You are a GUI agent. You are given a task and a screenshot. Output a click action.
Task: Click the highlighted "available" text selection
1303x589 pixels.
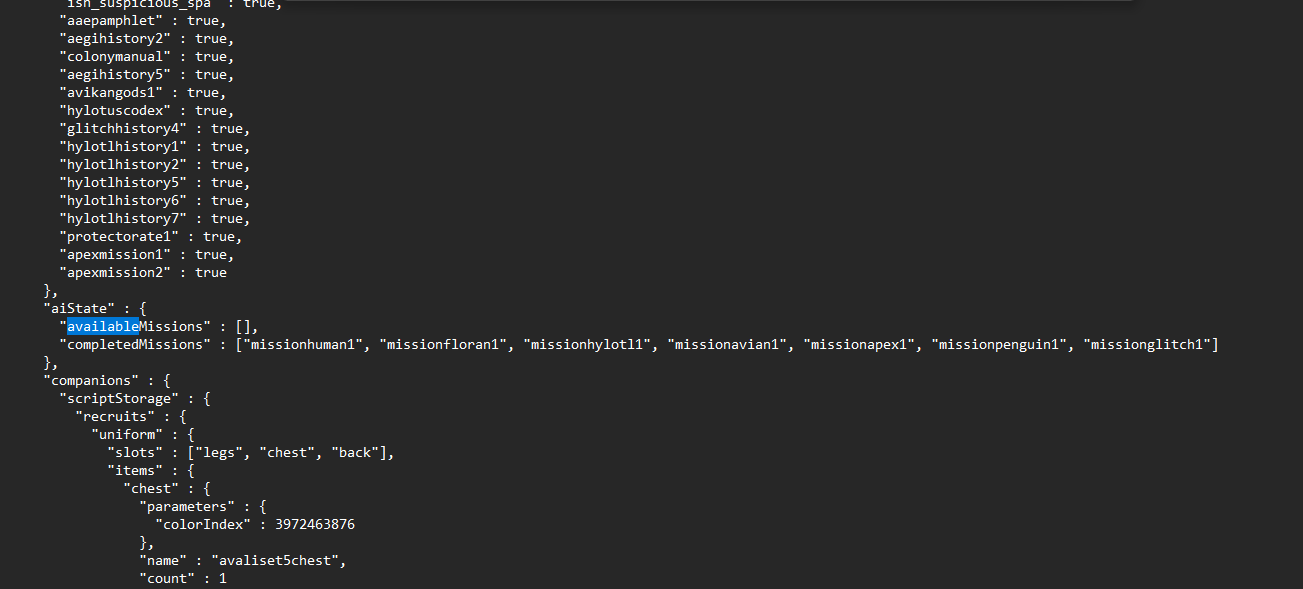coord(103,326)
